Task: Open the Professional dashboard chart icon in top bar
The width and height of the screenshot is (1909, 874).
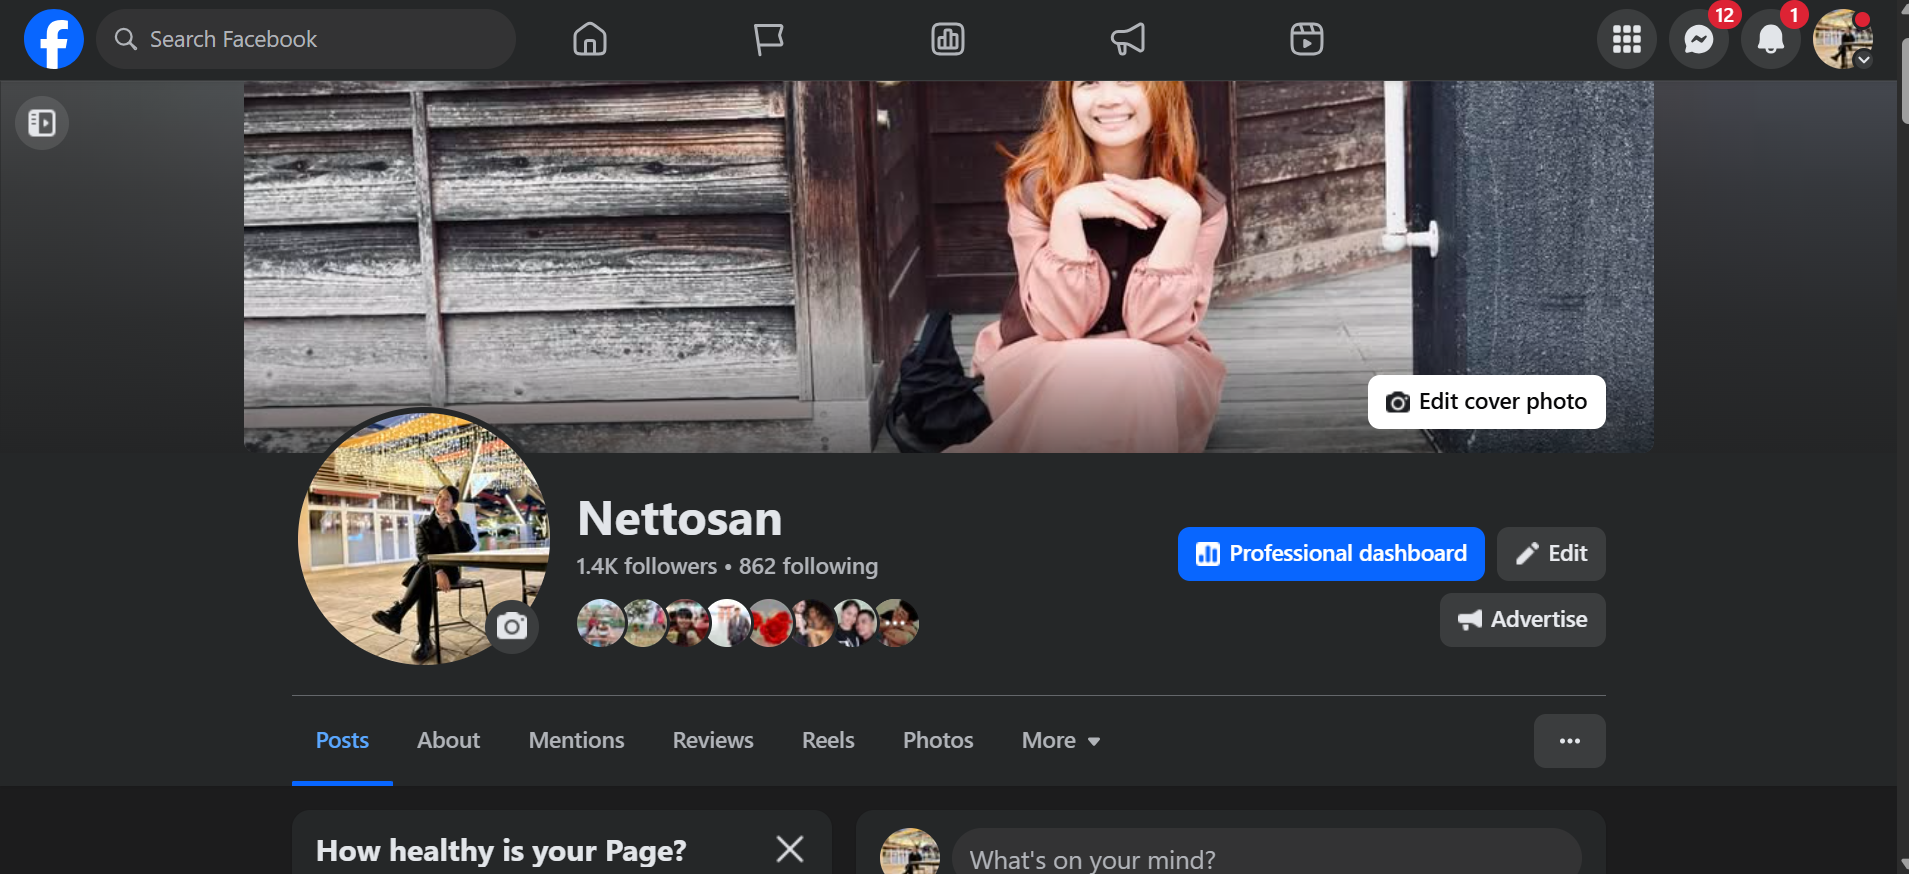Action: tap(948, 39)
